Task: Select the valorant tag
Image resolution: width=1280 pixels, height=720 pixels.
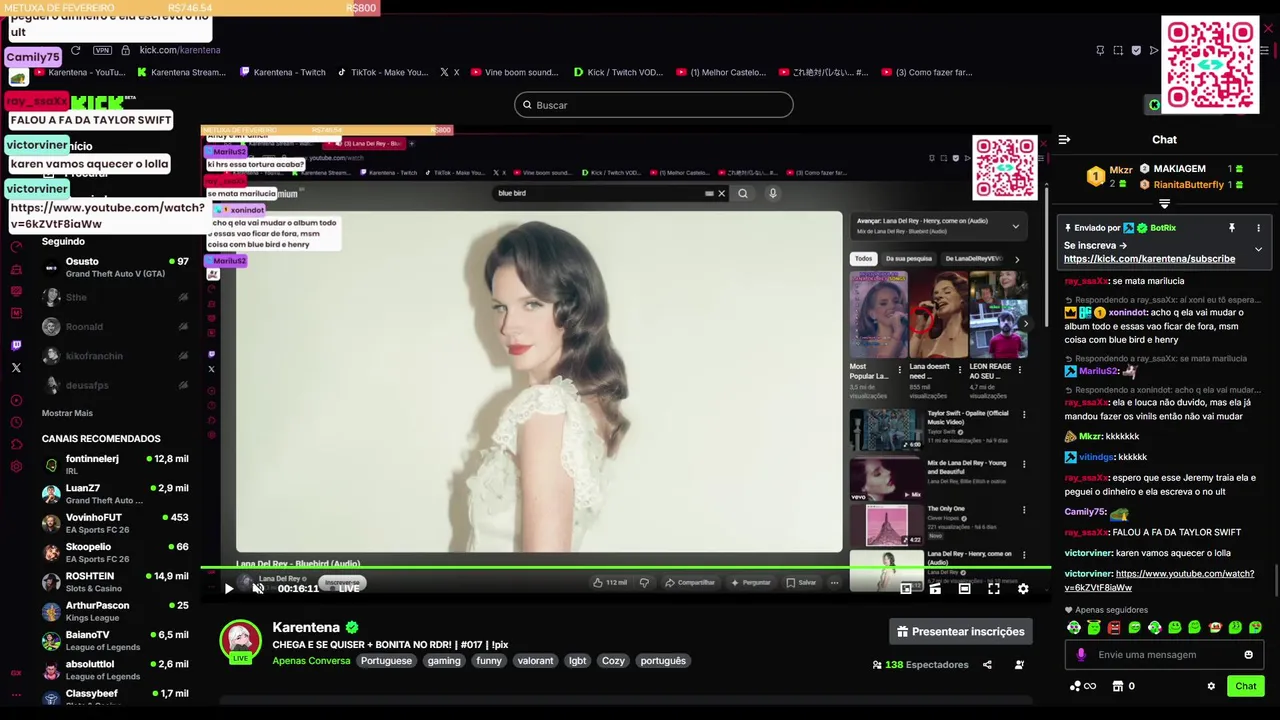Action: (x=535, y=661)
